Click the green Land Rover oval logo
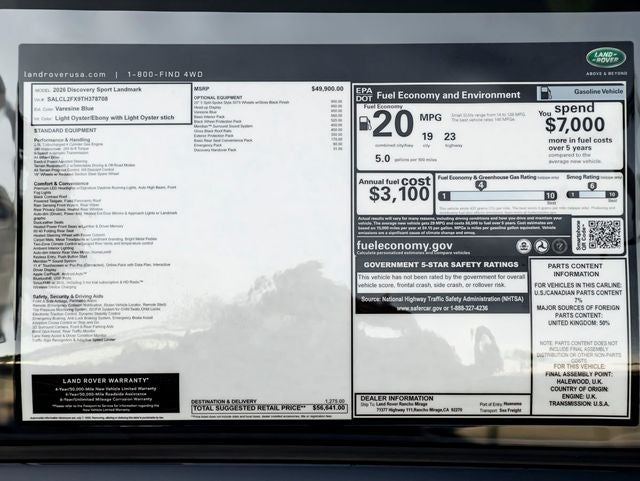The width and height of the screenshot is (640, 481). coord(606,58)
